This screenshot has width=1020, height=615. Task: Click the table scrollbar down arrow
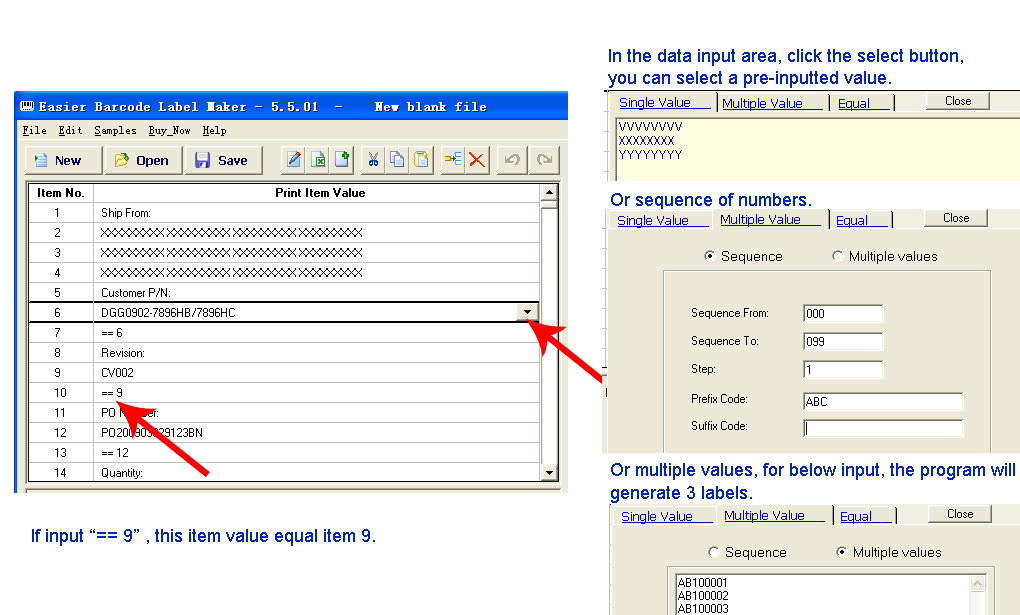pyautogui.click(x=548, y=472)
